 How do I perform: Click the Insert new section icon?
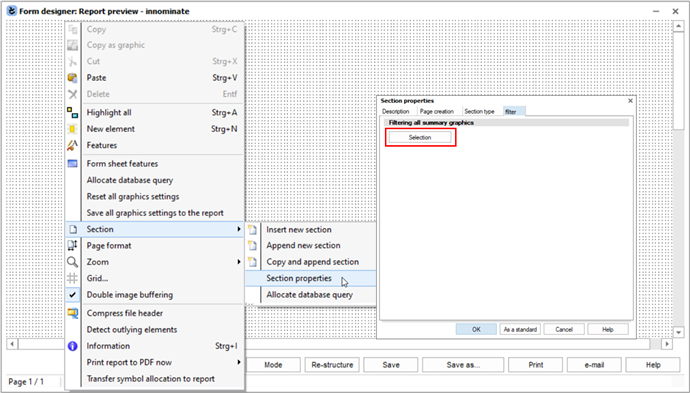click(x=252, y=229)
